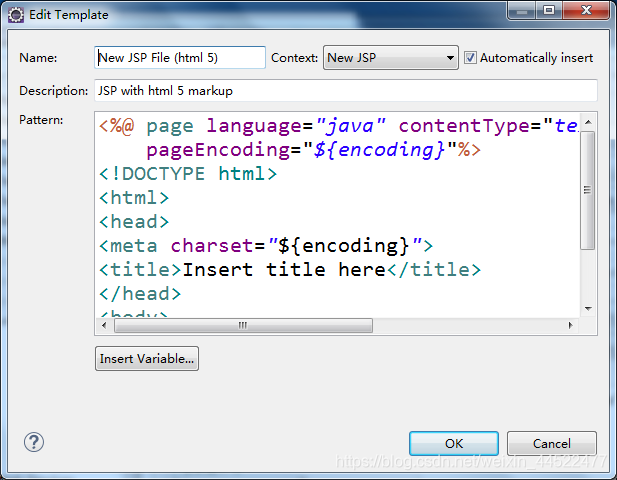
Task: Click into the Description input field
Action: click(345, 90)
